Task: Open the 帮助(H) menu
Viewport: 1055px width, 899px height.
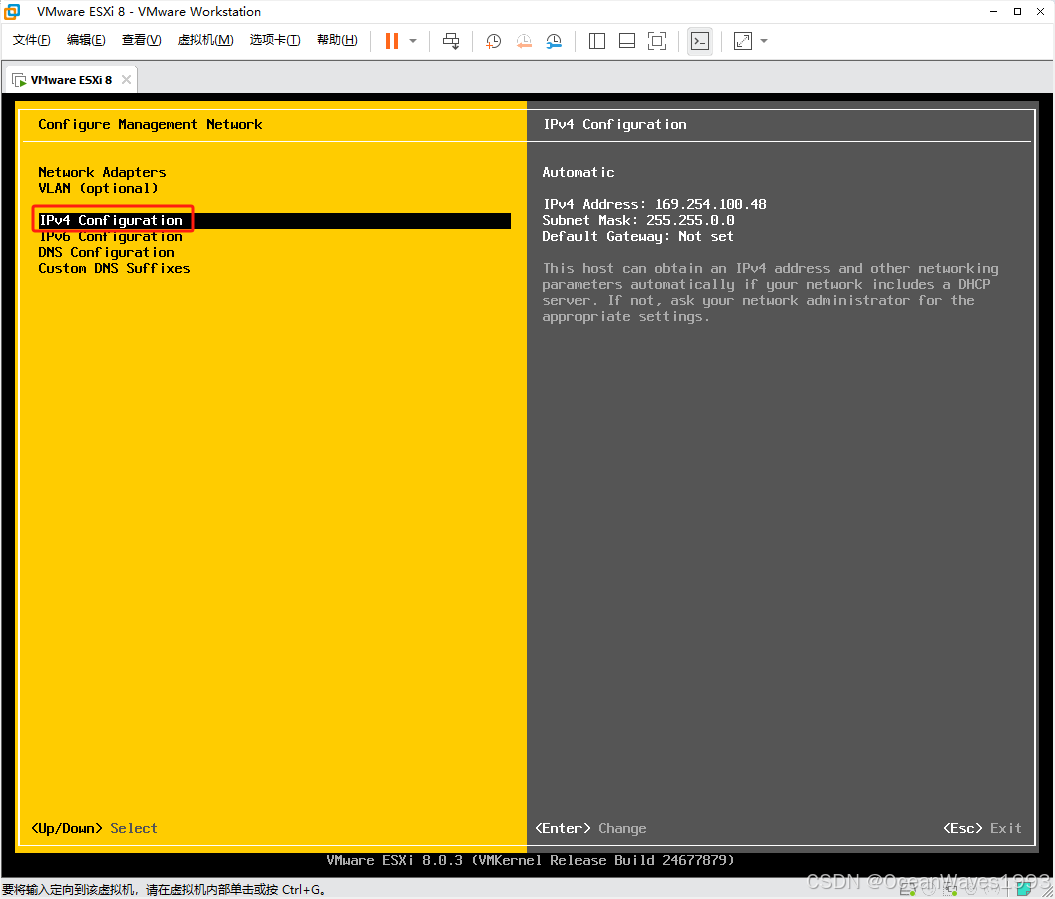Action: (337, 40)
